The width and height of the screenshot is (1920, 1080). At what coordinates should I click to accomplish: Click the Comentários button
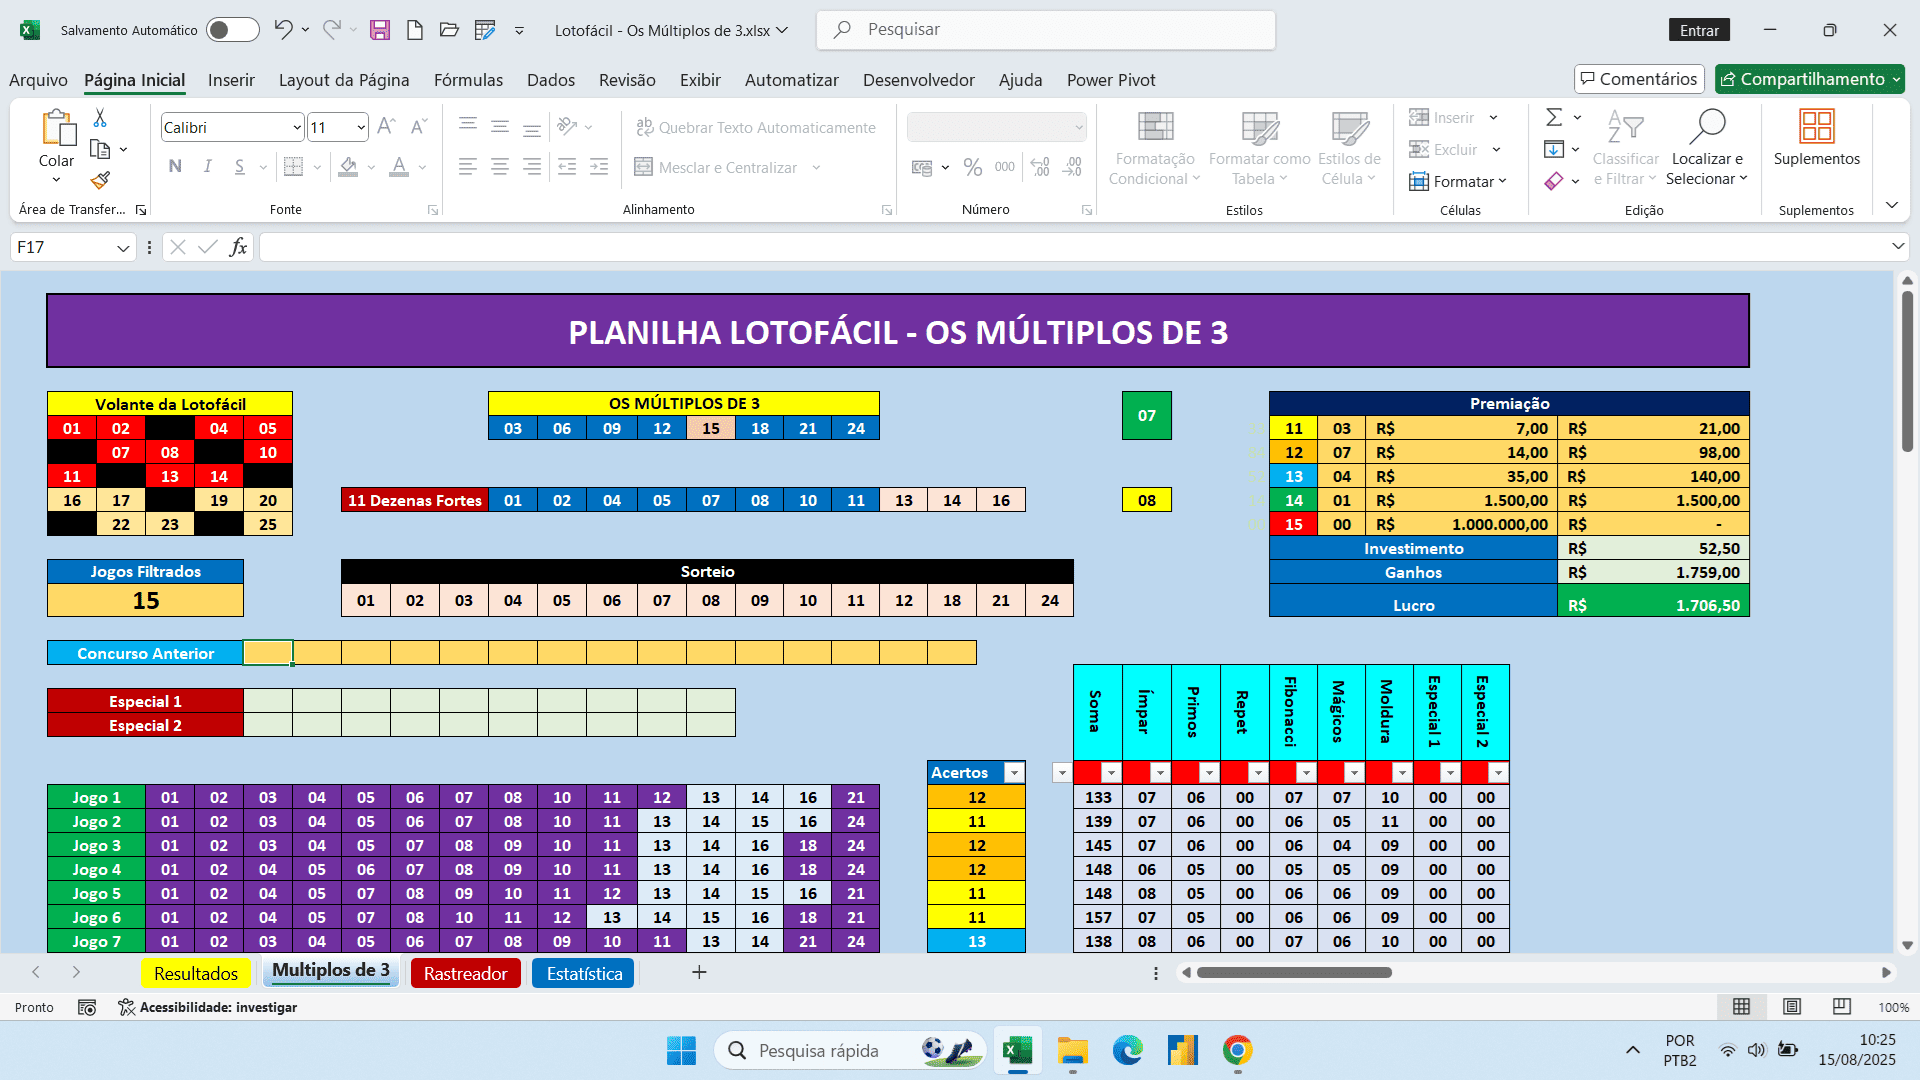point(1638,79)
